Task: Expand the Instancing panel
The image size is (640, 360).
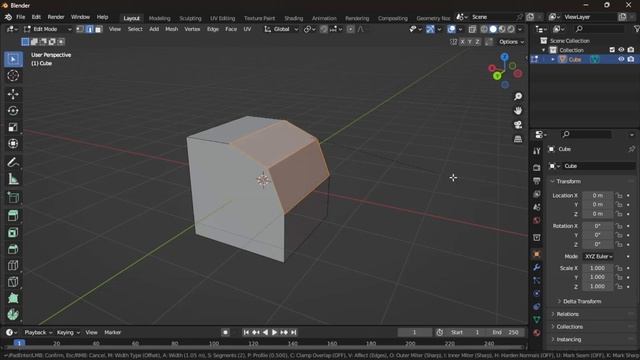Action: (x=569, y=339)
